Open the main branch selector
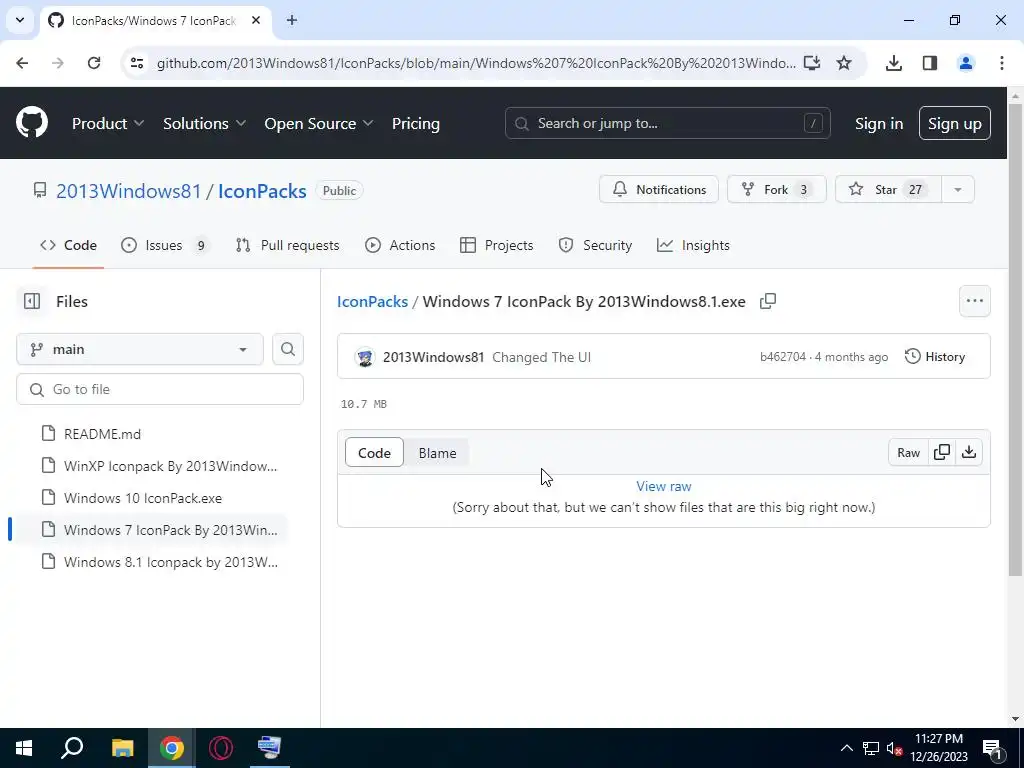This screenshot has width=1024, height=768. coord(140,349)
